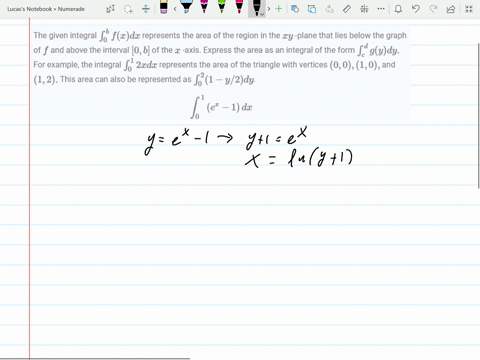The height and width of the screenshot is (360, 480).
Task: Click the horizontal scrollbar at page bottom
Action: pyautogui.click(x=95, y=359)
